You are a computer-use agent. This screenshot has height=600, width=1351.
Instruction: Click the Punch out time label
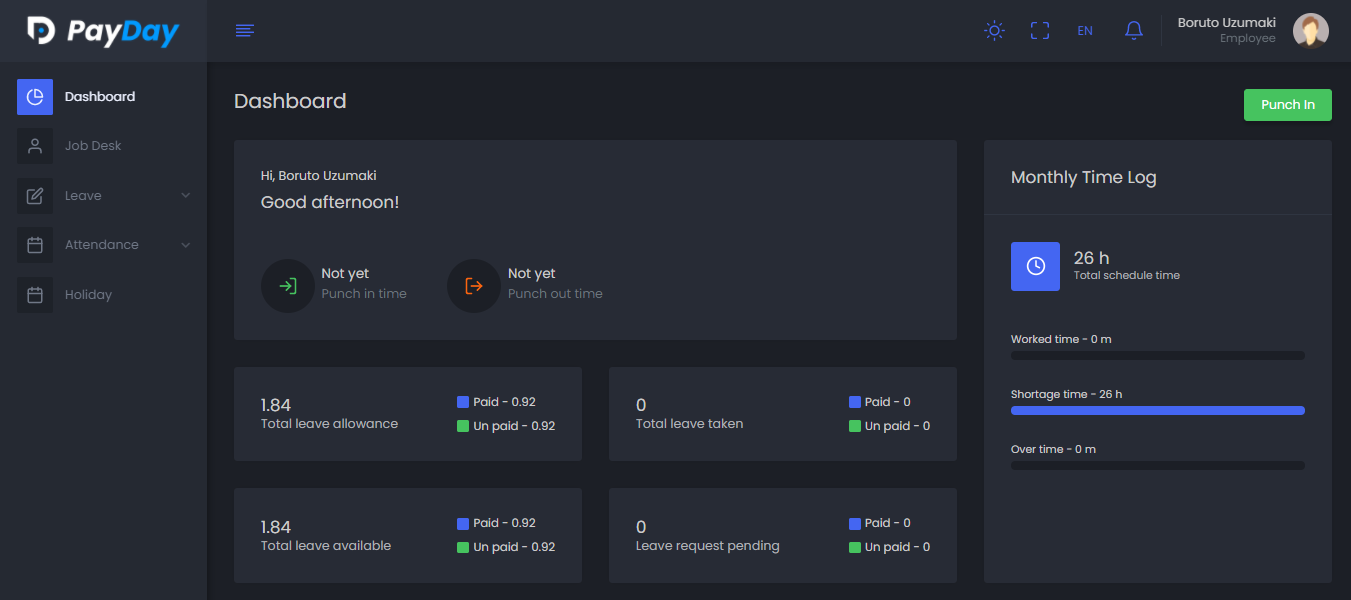(555, 294)
